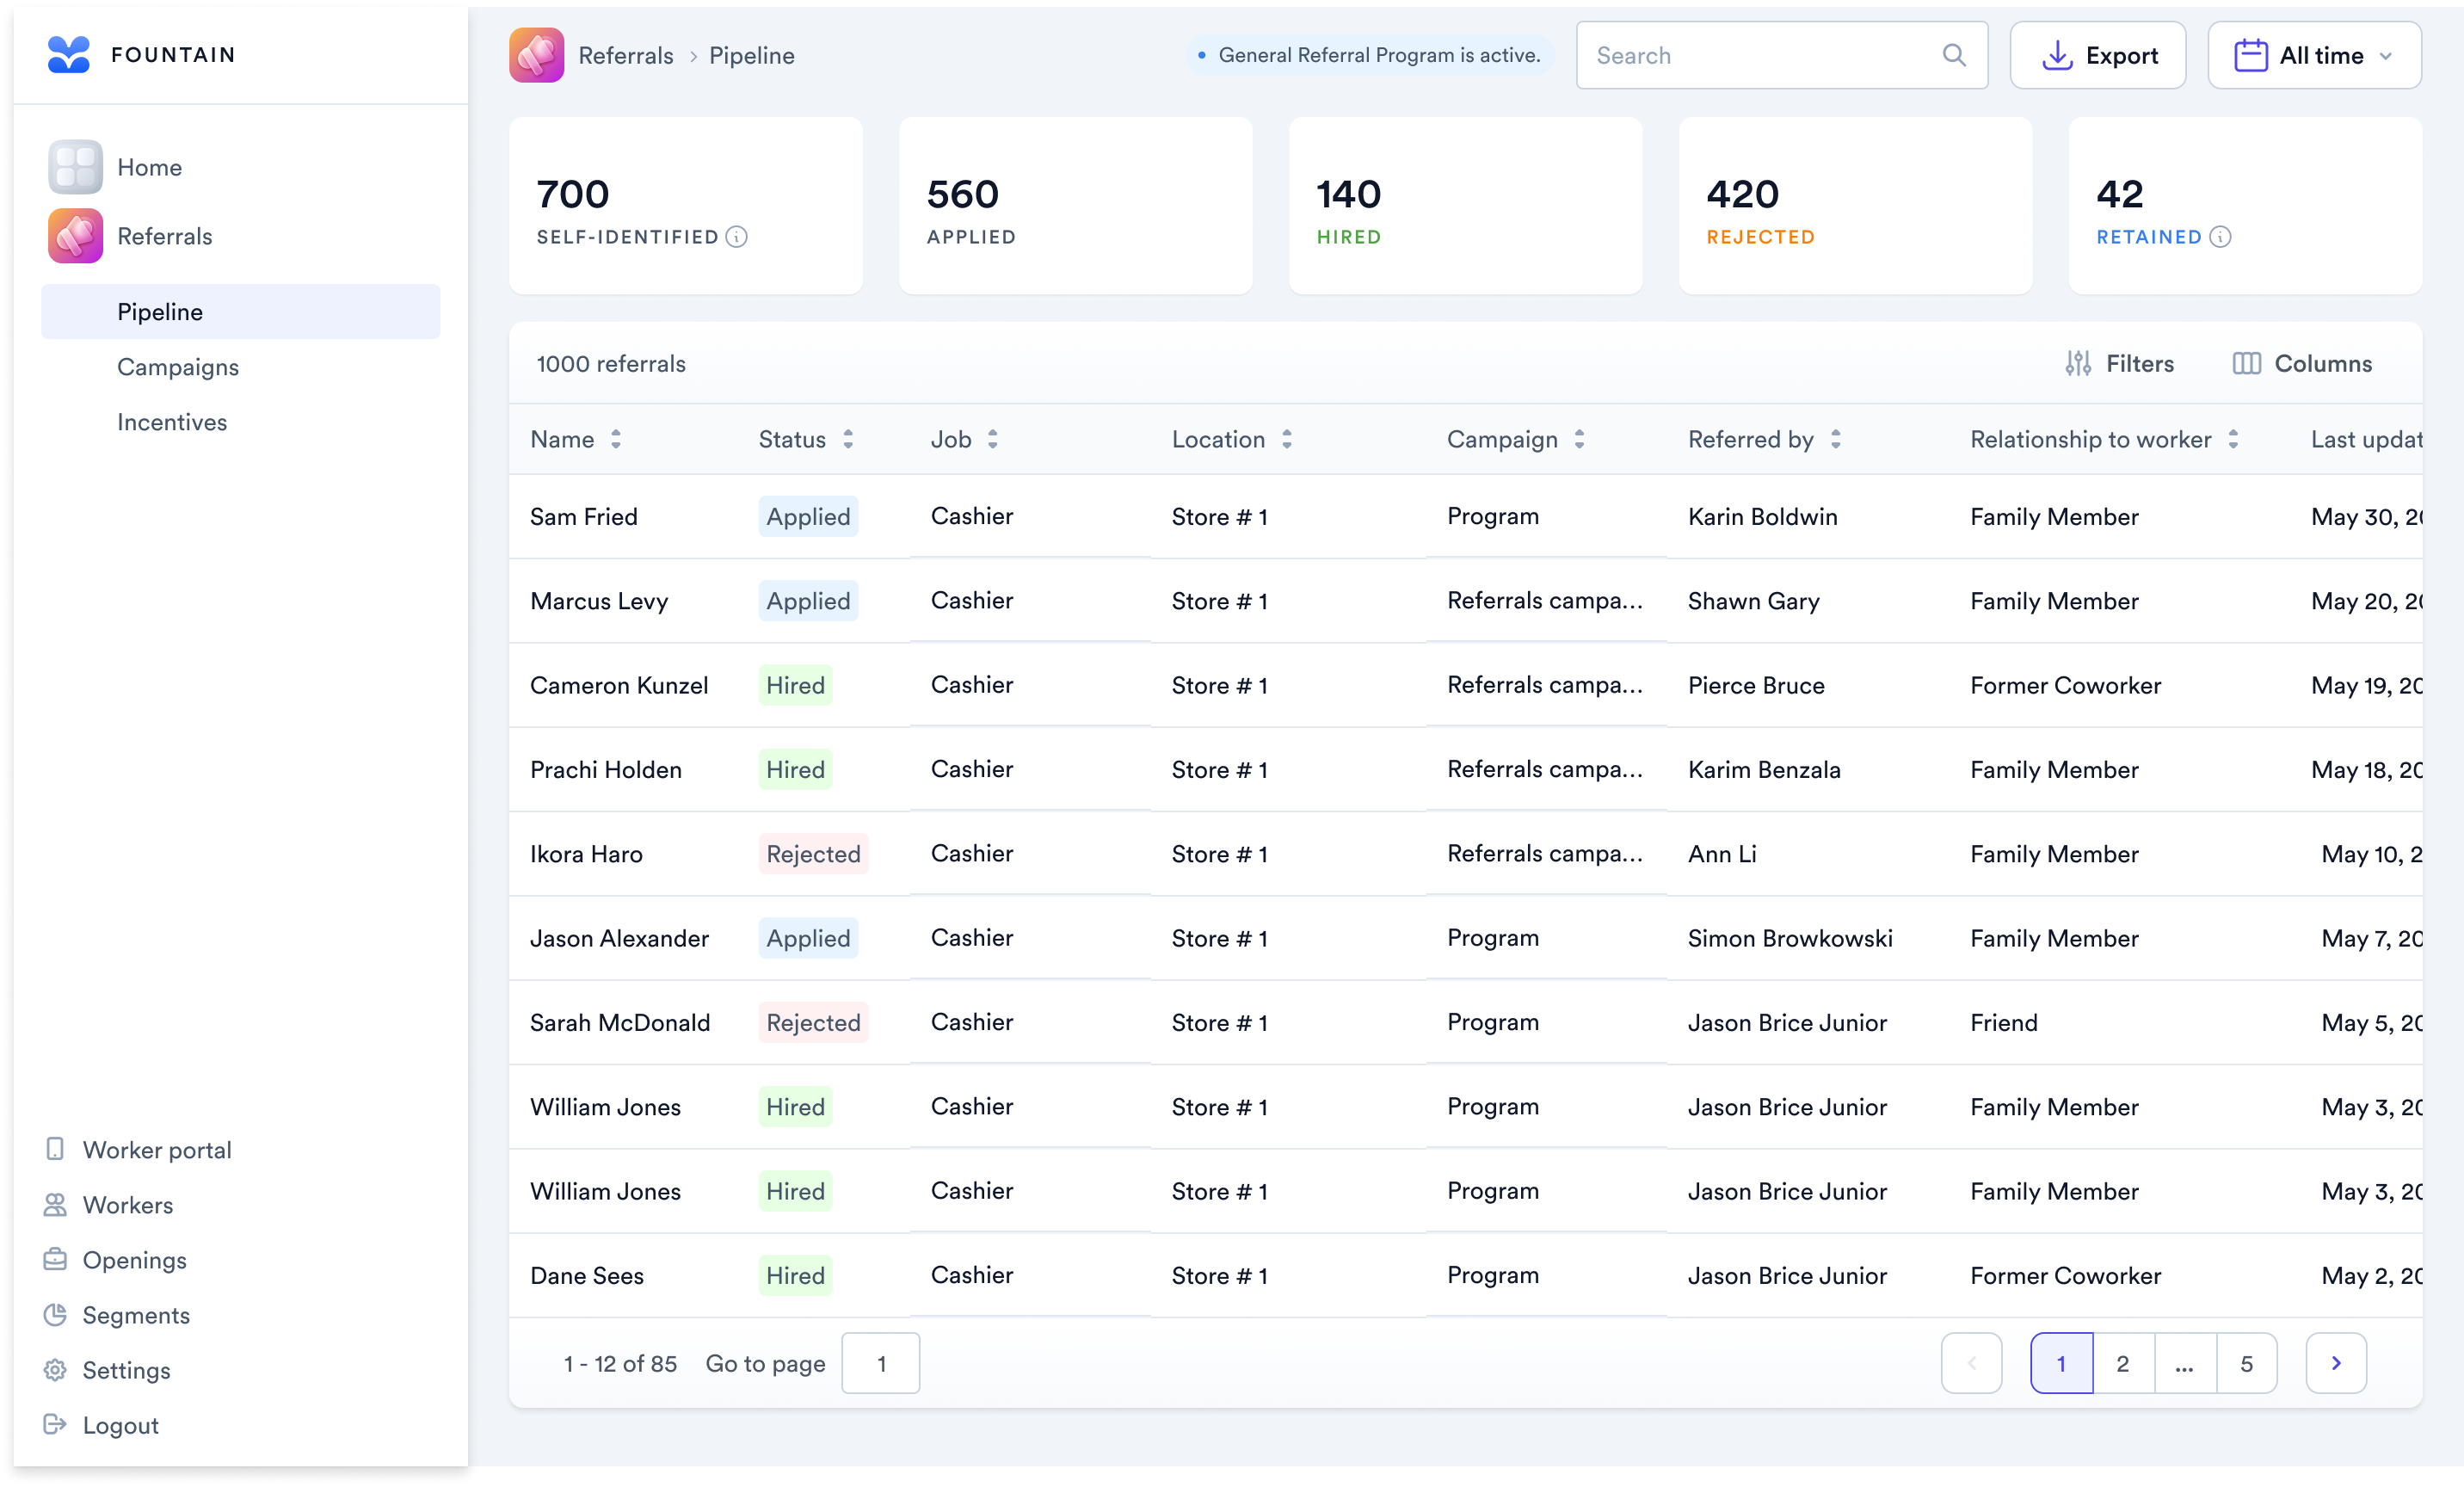Expand the All time date dropdown
This screenshot has height=1487, width=2464.
point(2314,55)
